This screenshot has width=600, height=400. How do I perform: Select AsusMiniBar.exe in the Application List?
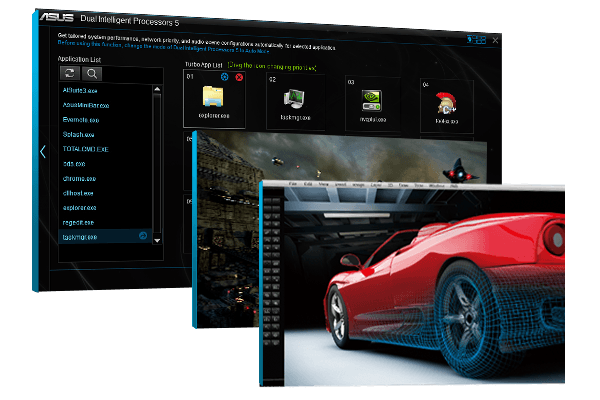[x=86, y=105]
